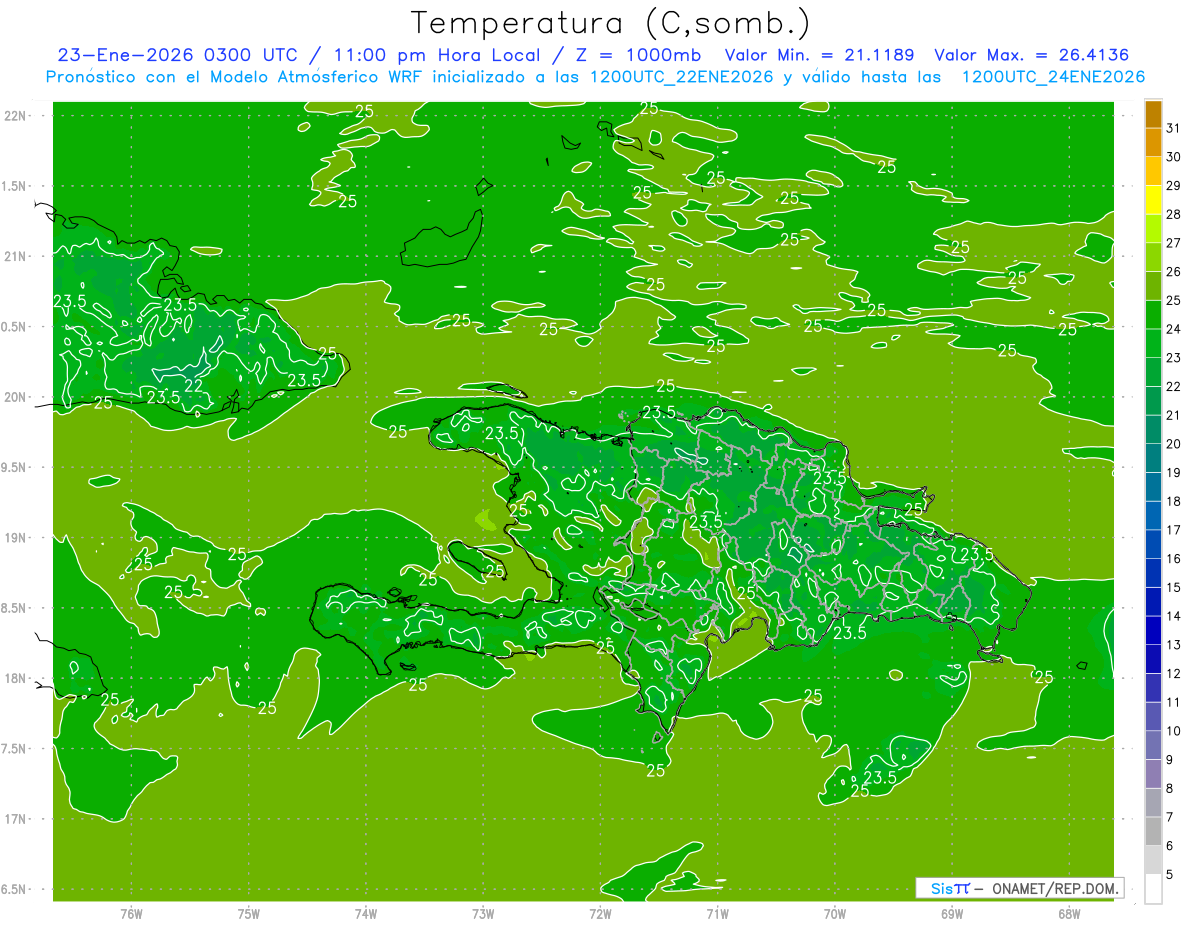Image resolution: width=1200 pixels, height=927 pixels.
Task: Pick the green swatch between 24 and 25
Action: click(x=1153, y=315)
